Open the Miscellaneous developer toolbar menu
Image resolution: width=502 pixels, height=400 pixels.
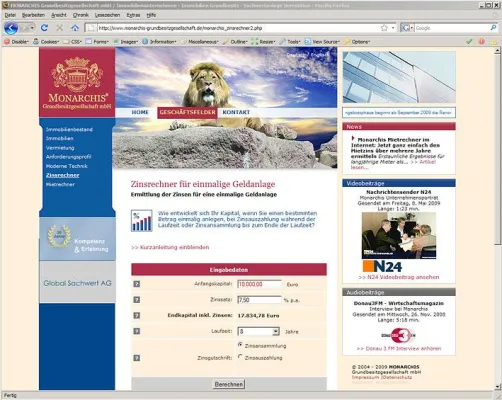click(200, 42)
